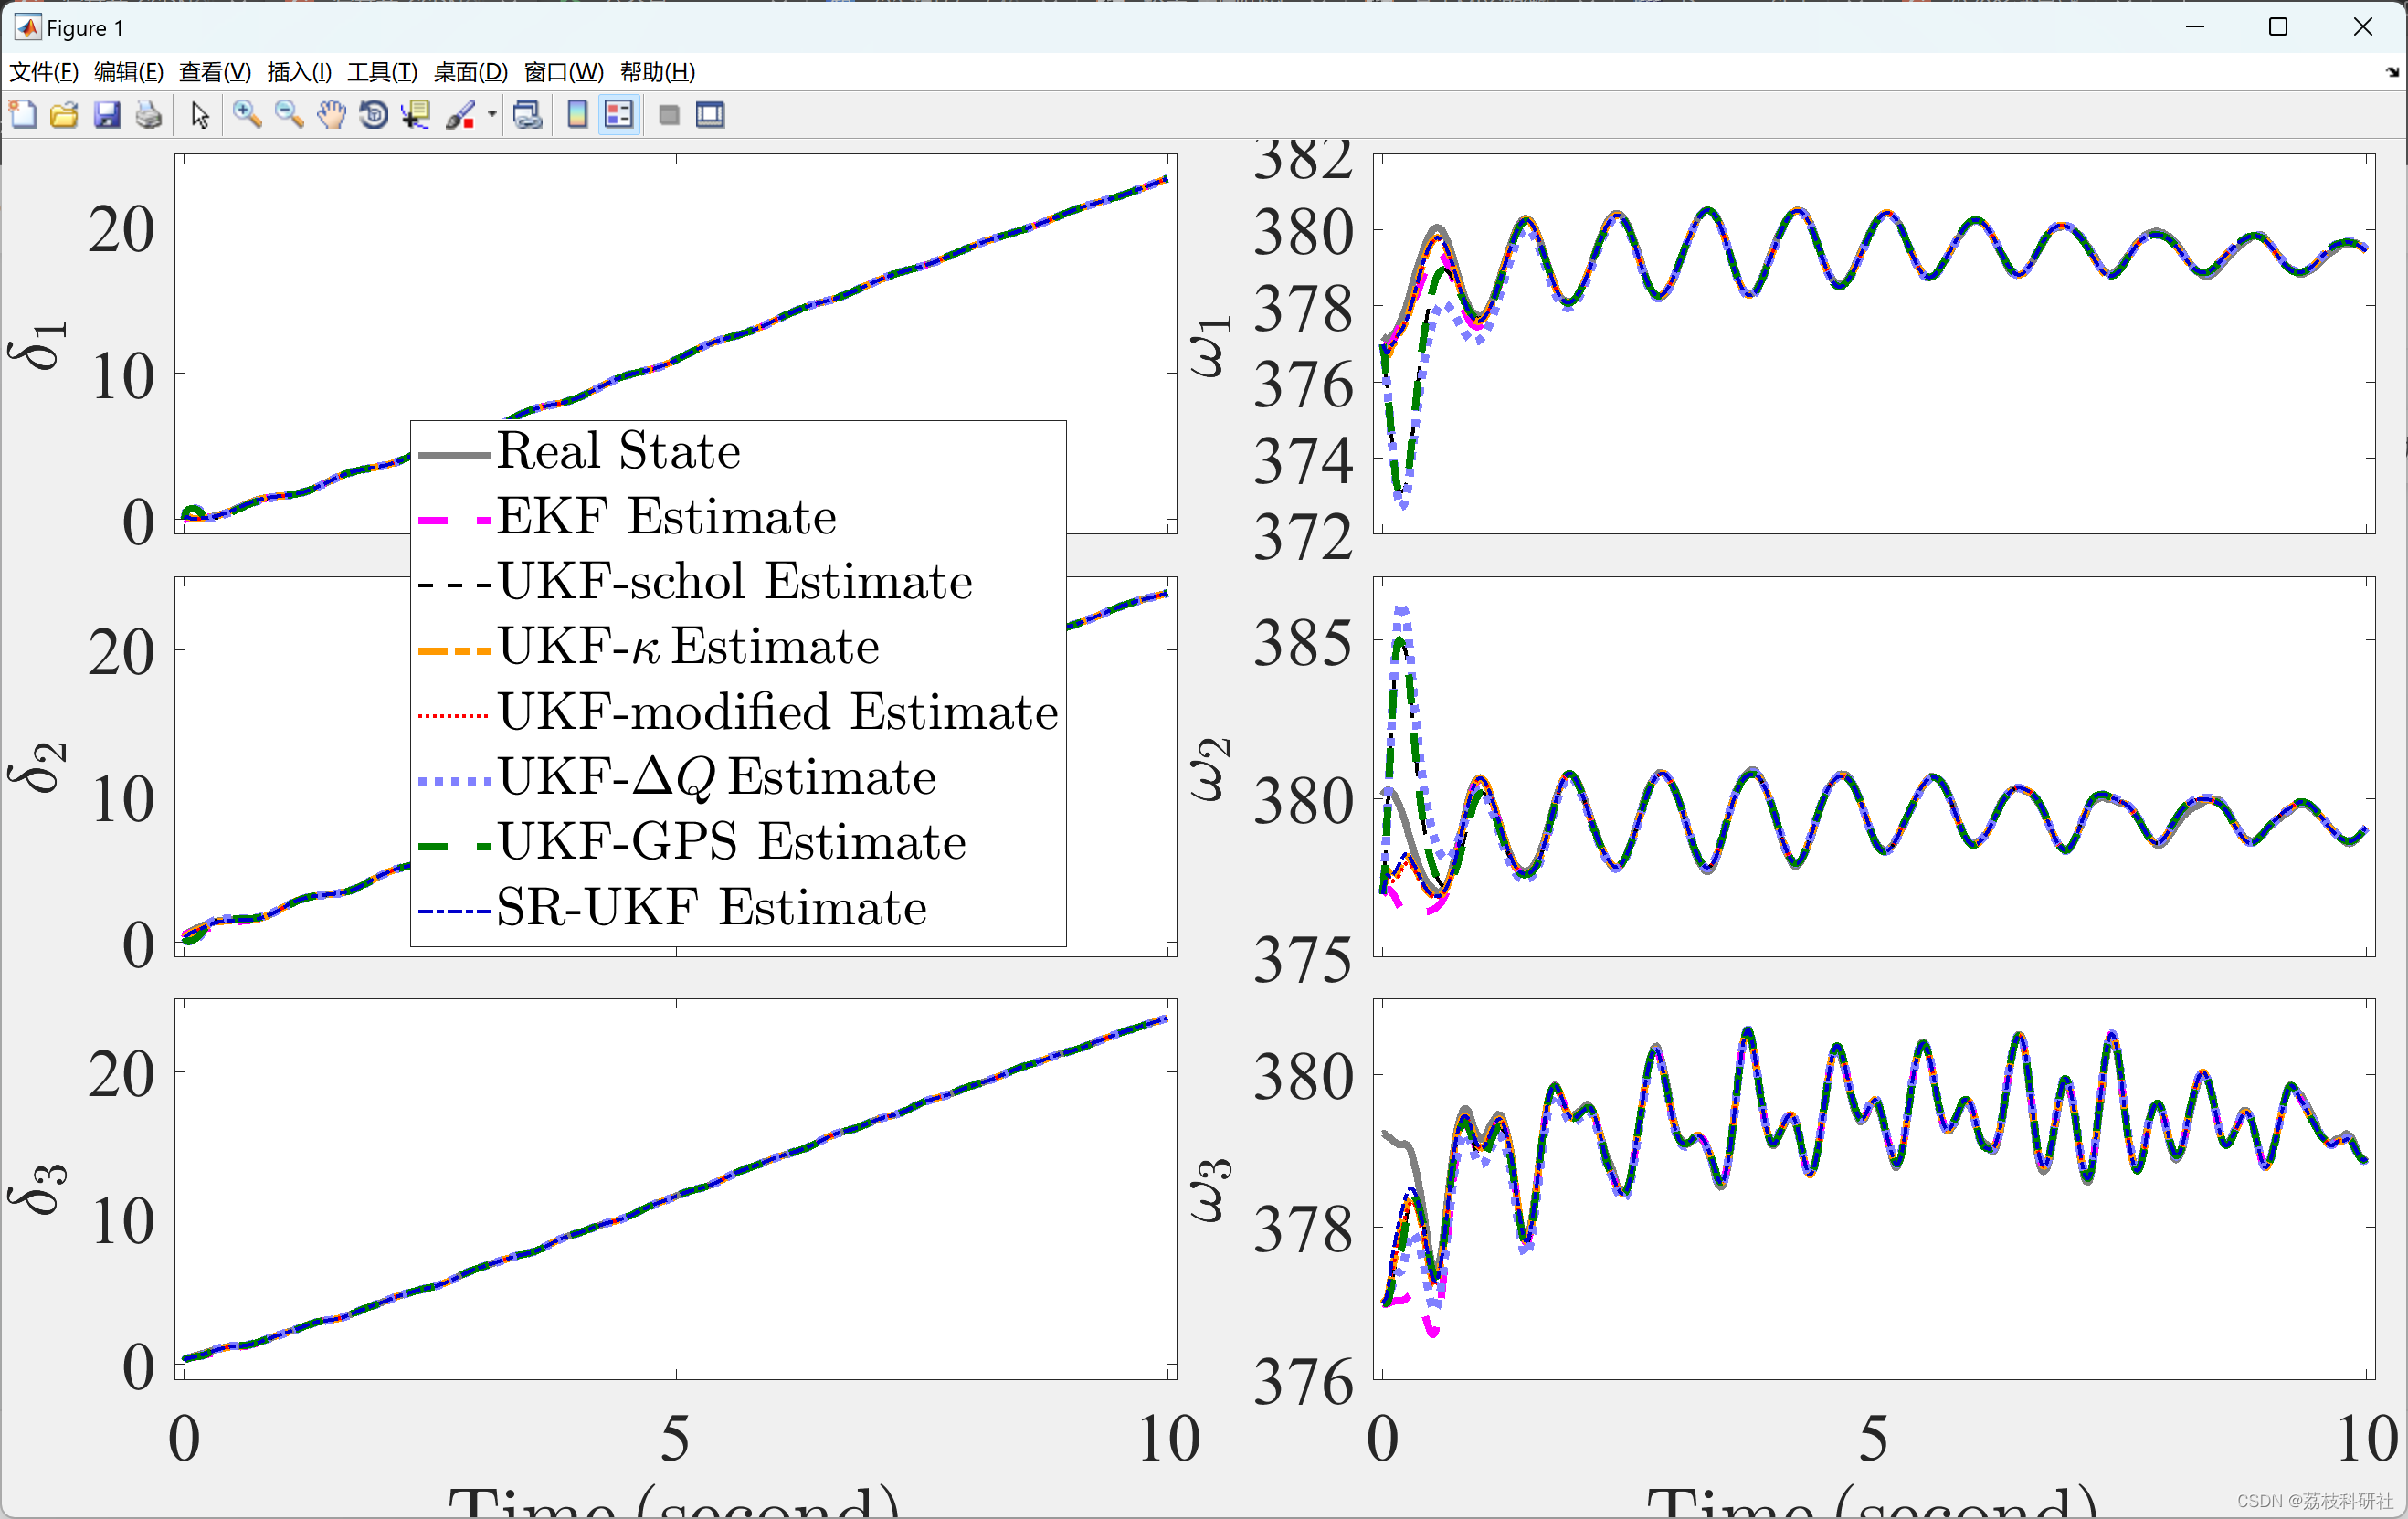2408x1519 pixels.
Task: Toggle the legend with the Insert Legend icon
Action: coord(619,115)
